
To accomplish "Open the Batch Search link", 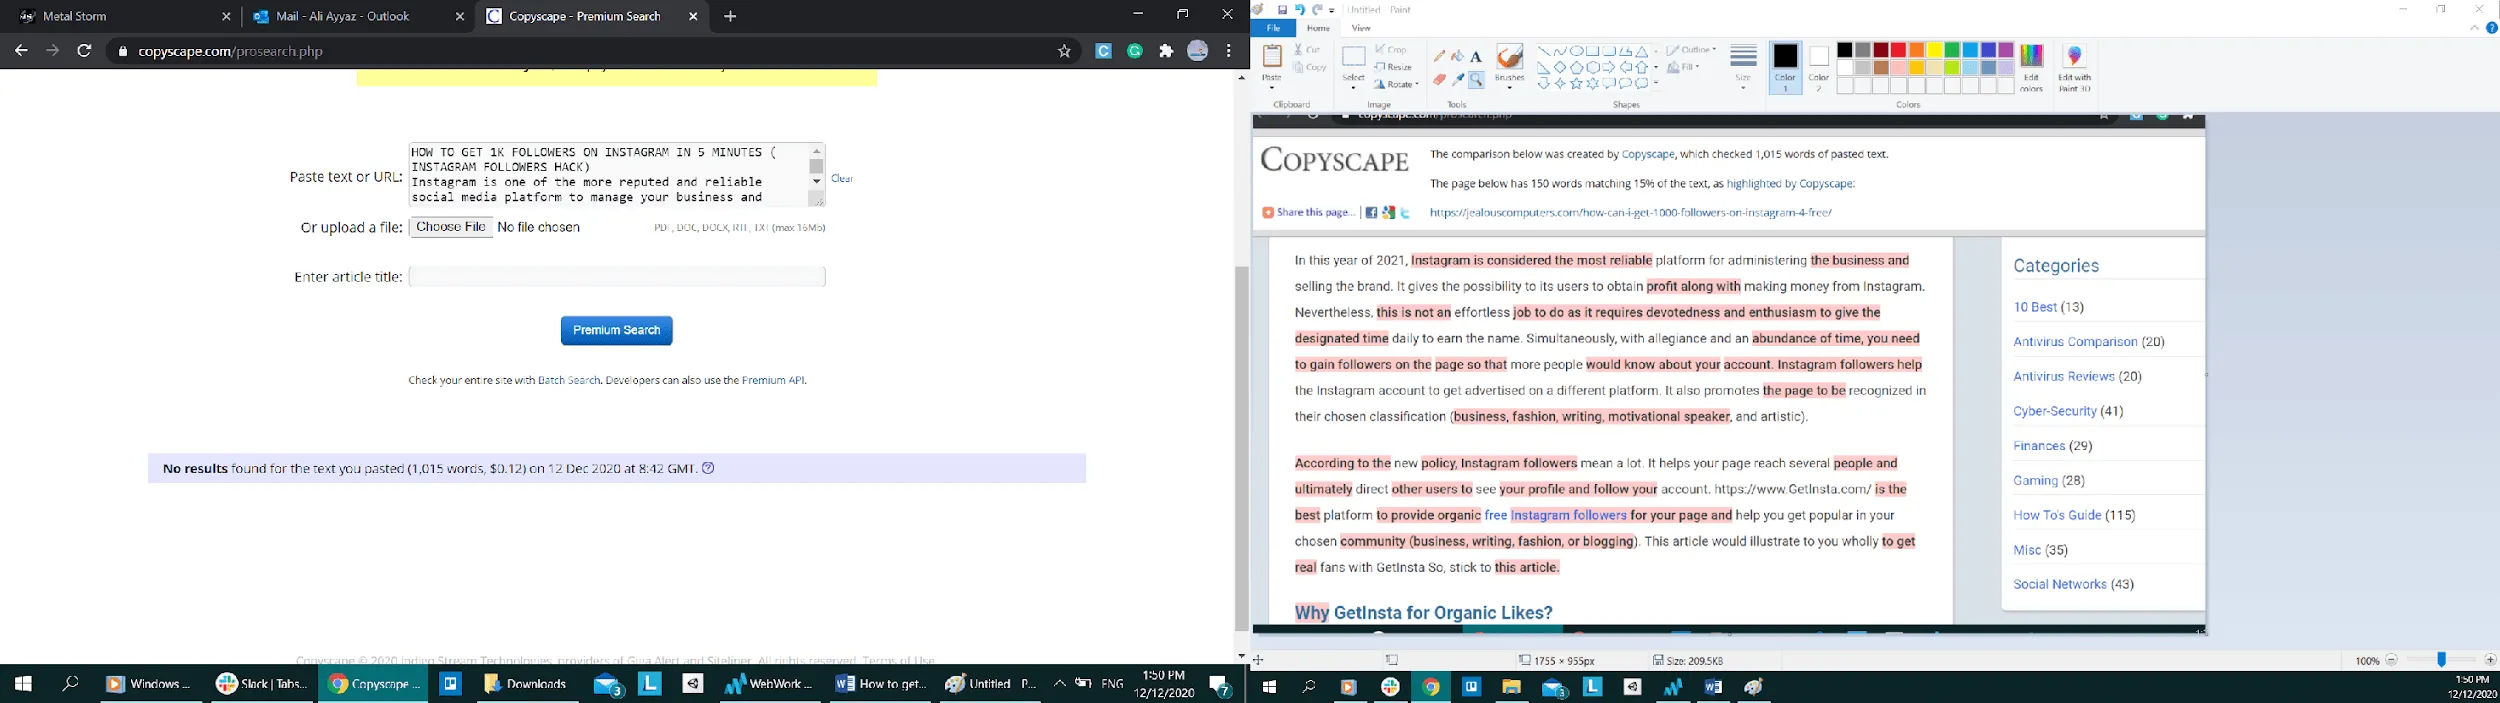I will [569, 380].
